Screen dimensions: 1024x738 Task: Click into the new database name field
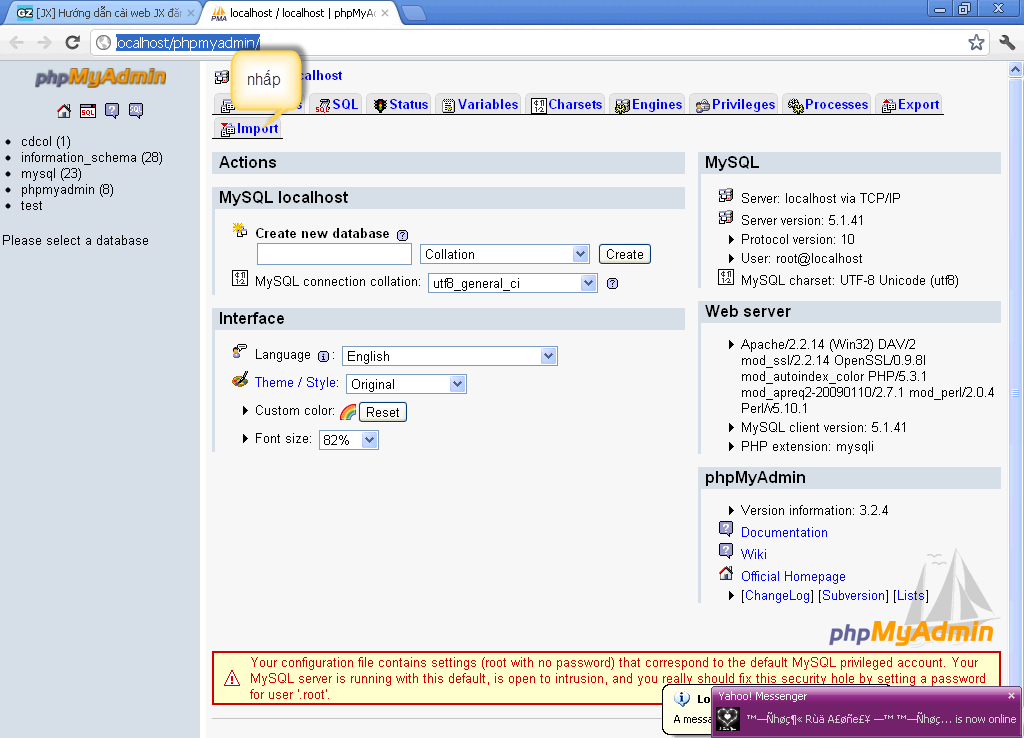tap(334, 254)
